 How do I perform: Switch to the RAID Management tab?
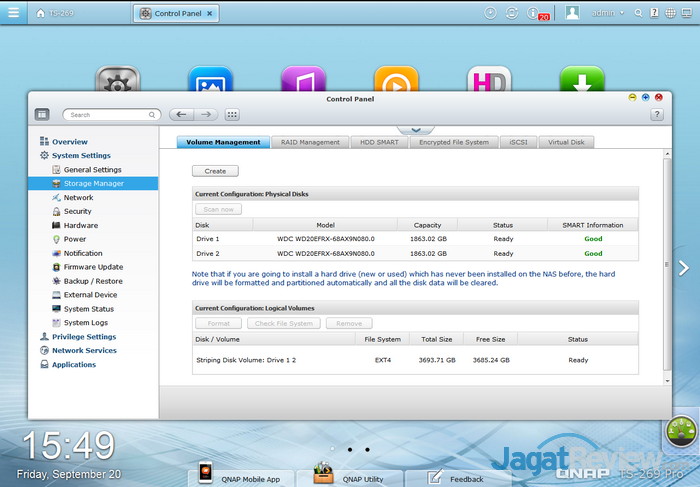310,142
